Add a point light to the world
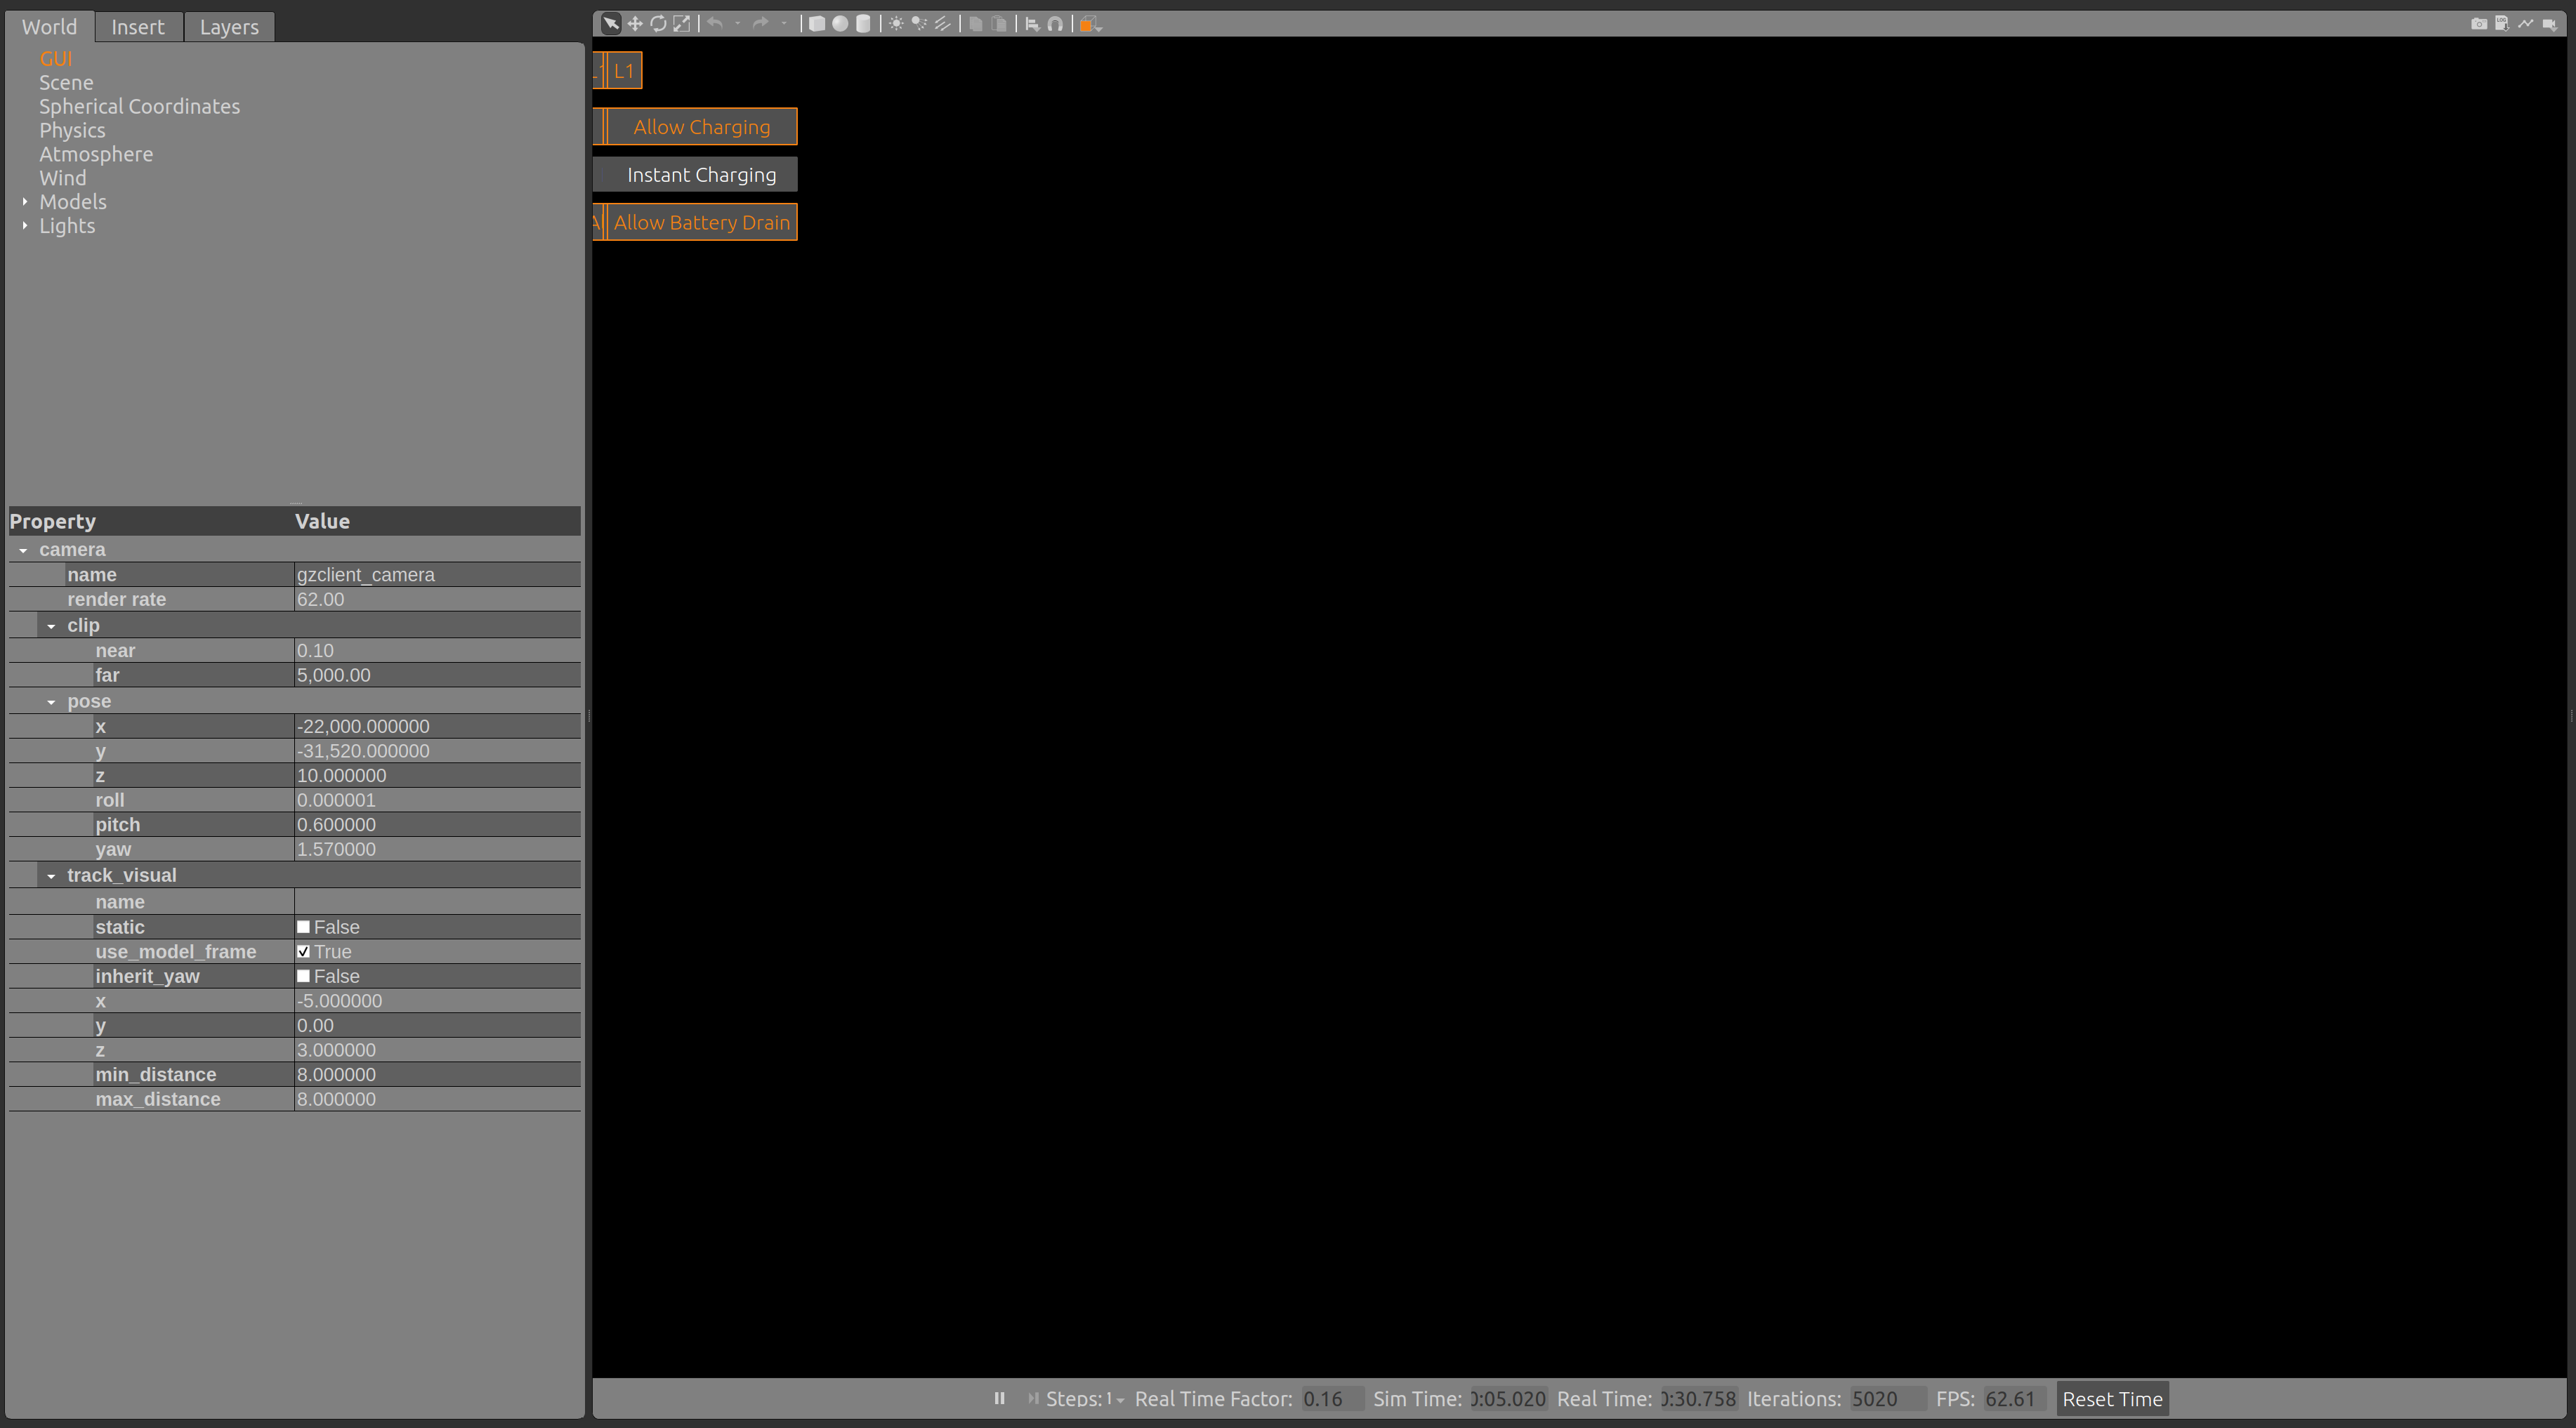The width and height of the screenshot is (2576, 1428). (896, 23)
